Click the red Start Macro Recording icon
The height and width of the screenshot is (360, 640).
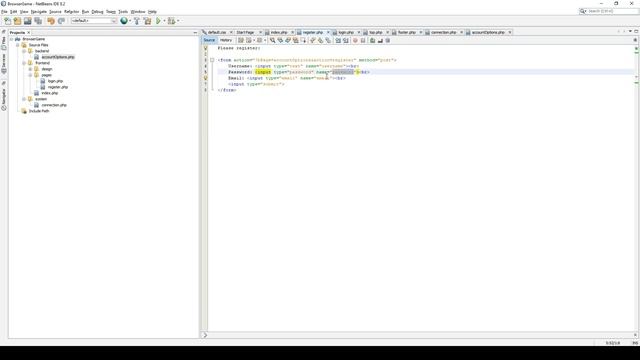pyautogui.click(x=355, y=40)
